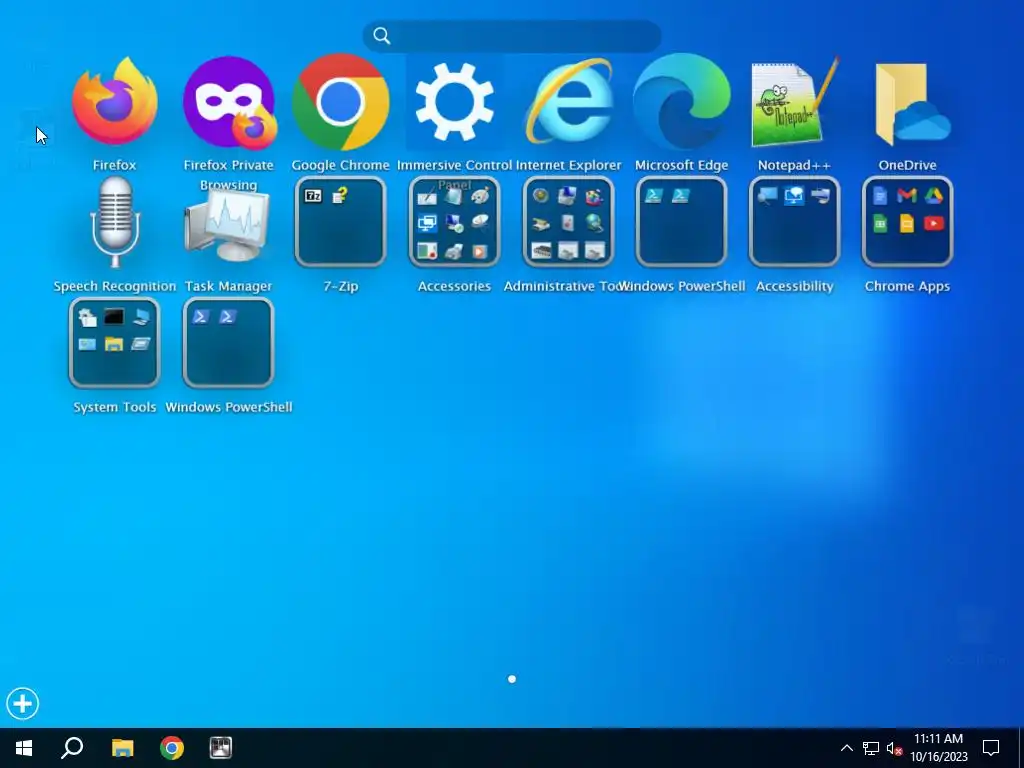Launch Internet Explorer
The height and width of the screenshot is (768, 1024).
click(x=568, y=101)
